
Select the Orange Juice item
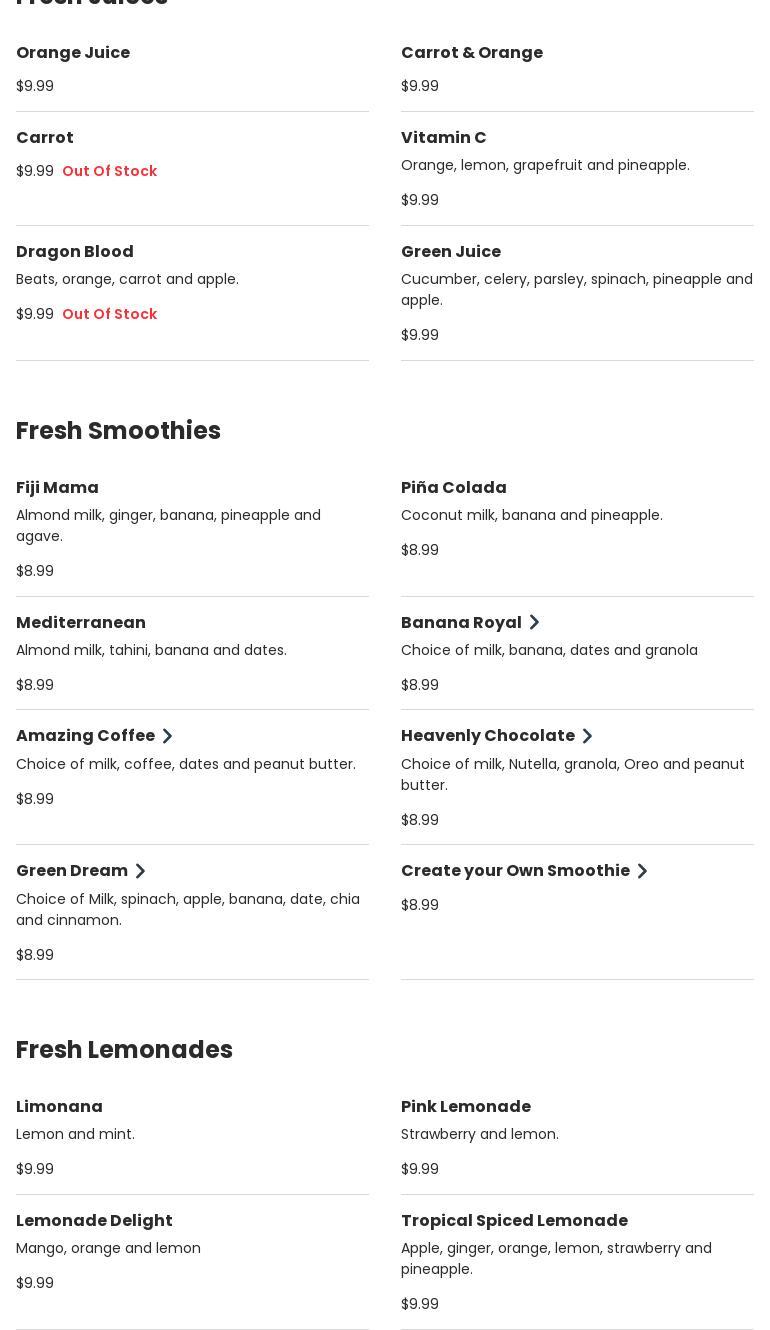[73, 52]
